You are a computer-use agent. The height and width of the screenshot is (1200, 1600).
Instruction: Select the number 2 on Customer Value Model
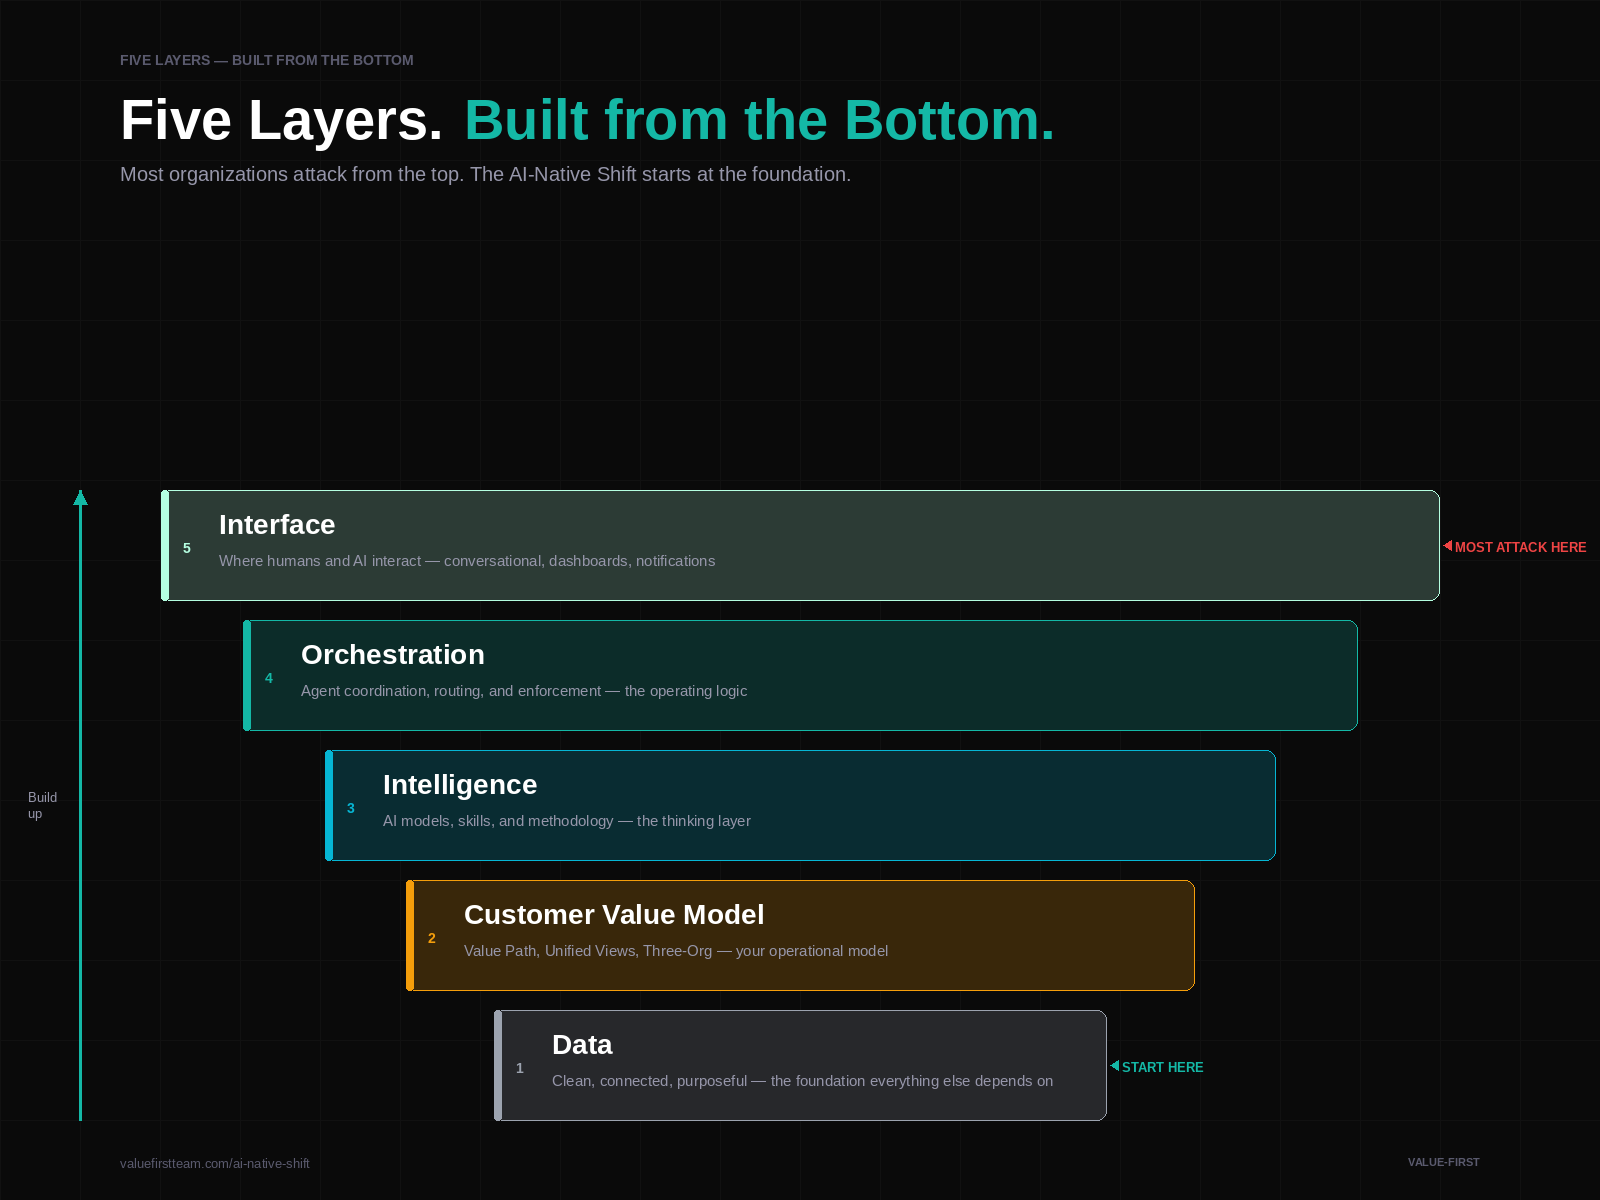(432, 938)
